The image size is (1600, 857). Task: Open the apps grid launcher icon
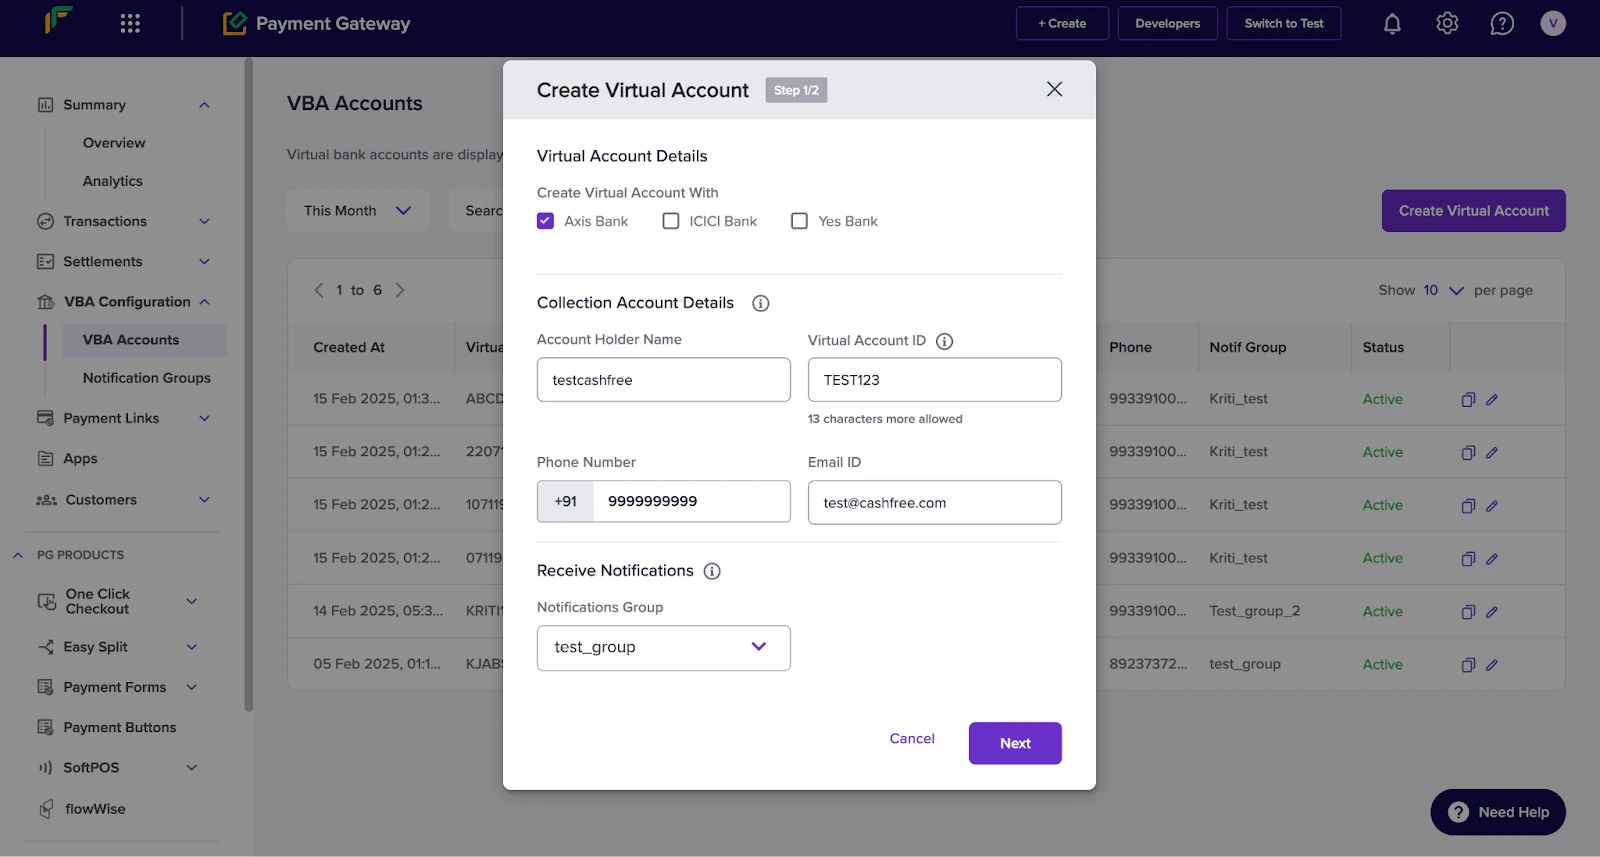click(130, 23)
